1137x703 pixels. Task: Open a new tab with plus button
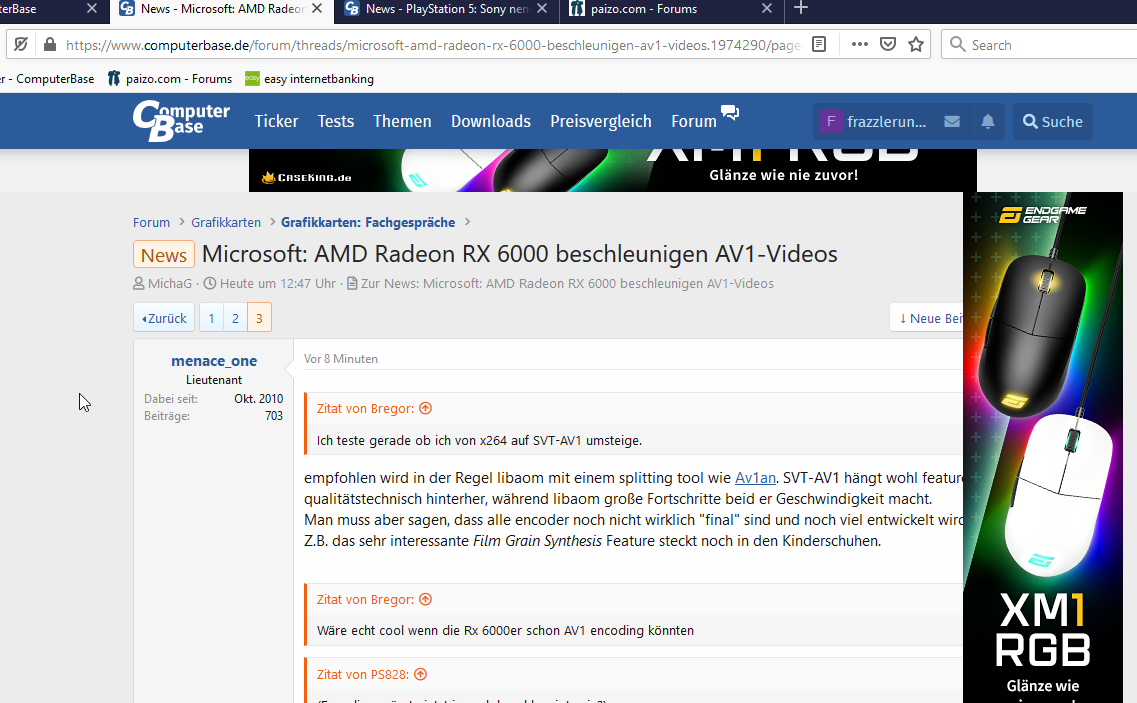[801, 8]
